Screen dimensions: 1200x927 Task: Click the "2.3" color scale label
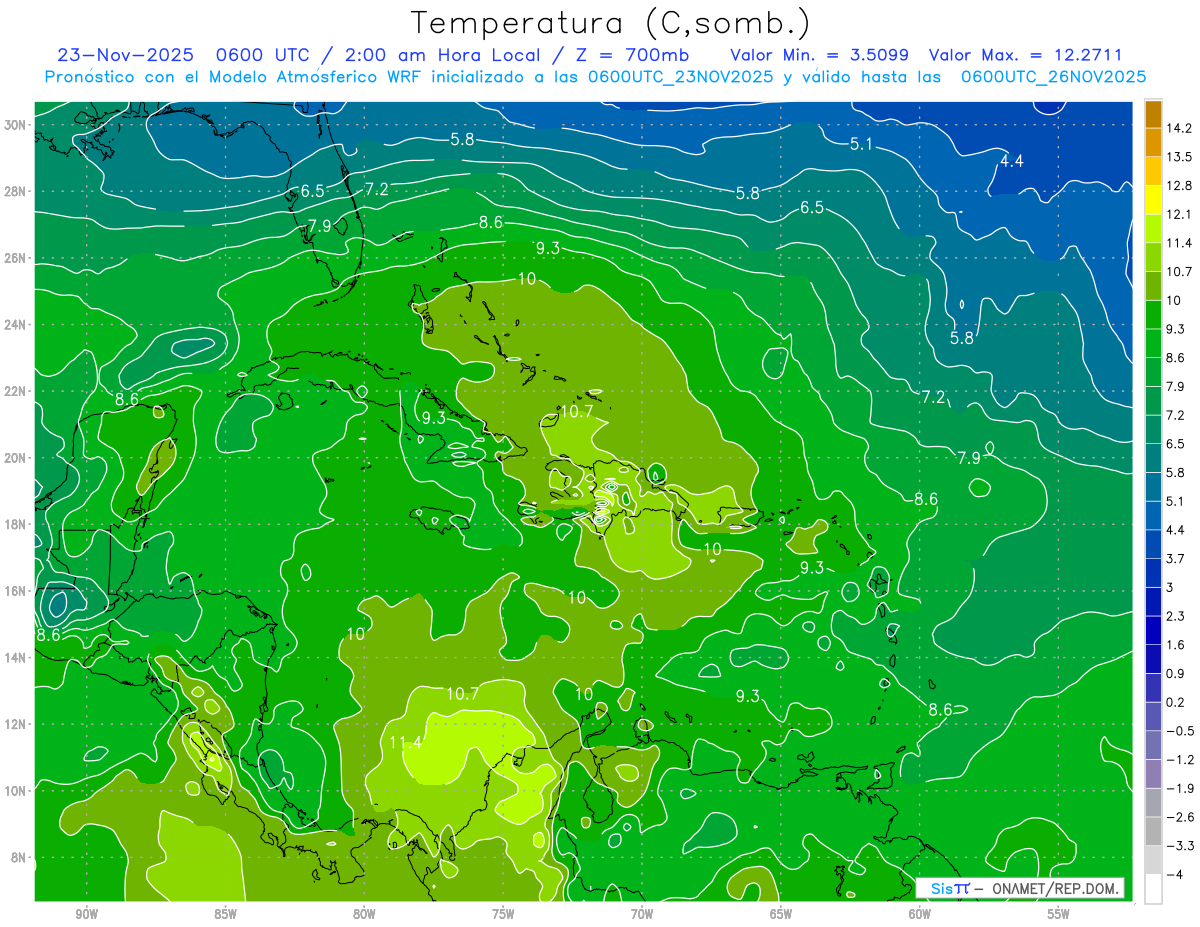click(x=1176, y=615)
